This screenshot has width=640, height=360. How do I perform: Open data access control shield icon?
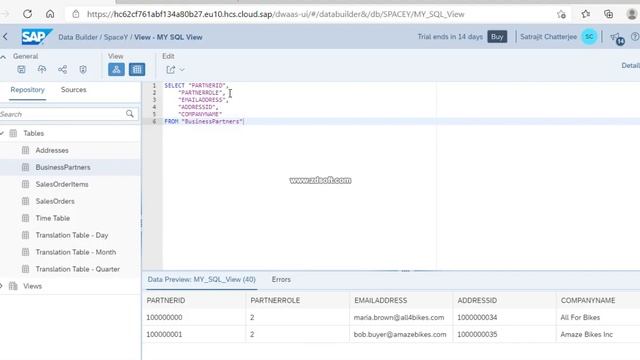(x=83, y=69)
